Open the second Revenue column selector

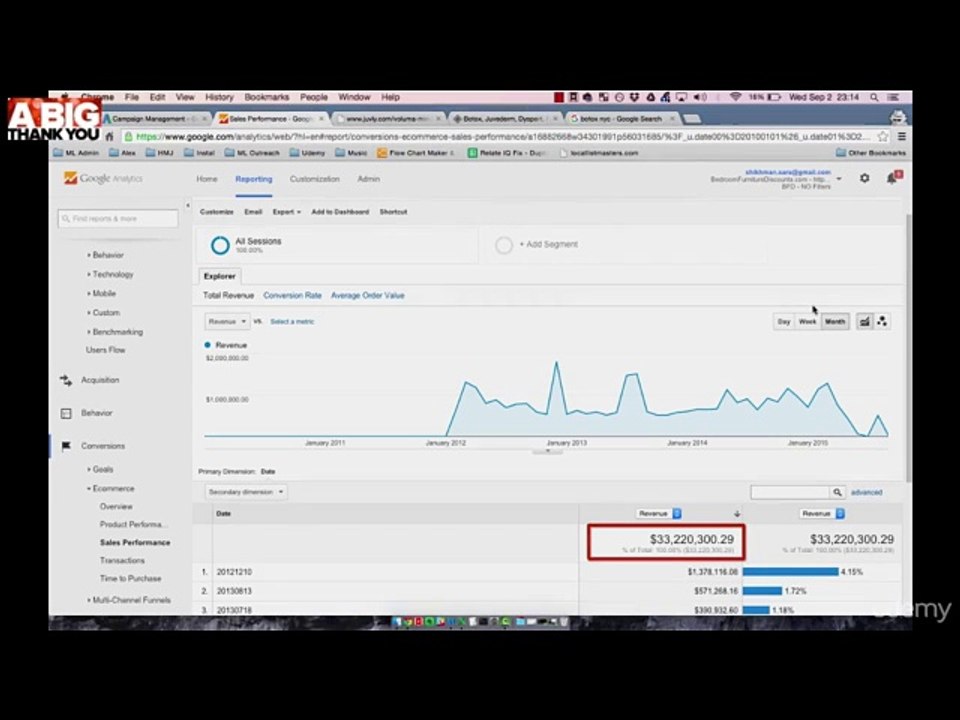(x=822, y=514)
